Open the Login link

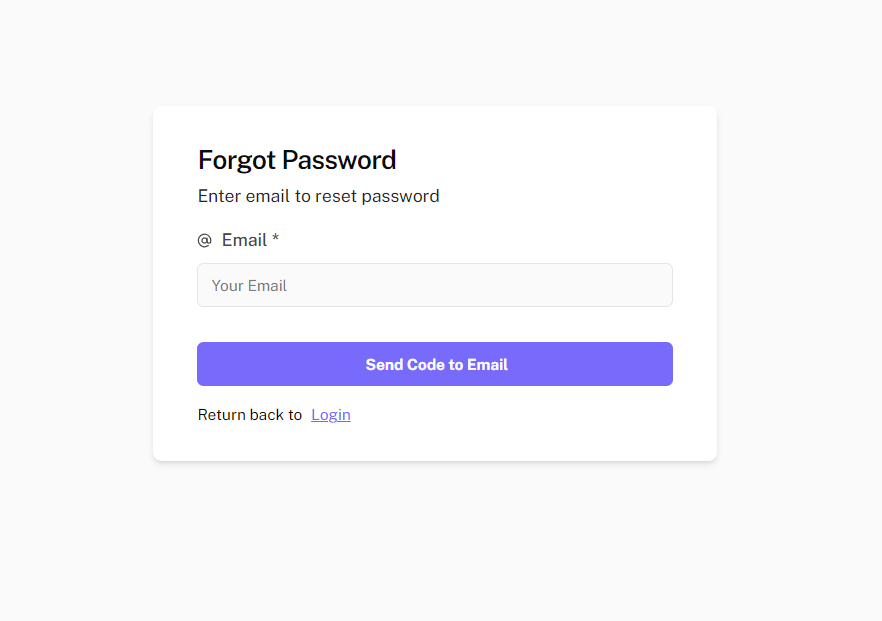(331, 415)
